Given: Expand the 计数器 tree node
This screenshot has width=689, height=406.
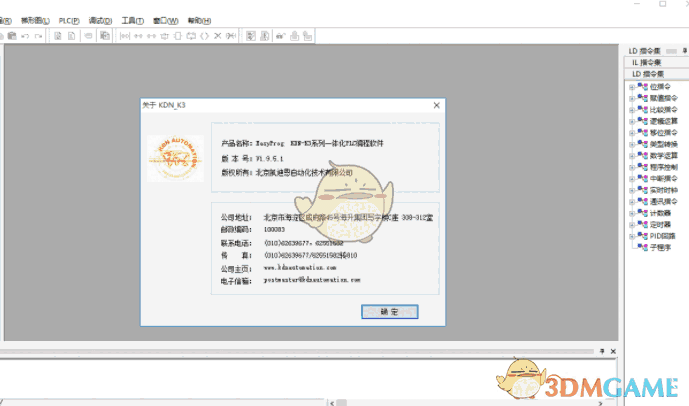Looking at the screenshot, I should tap(632, 213).
